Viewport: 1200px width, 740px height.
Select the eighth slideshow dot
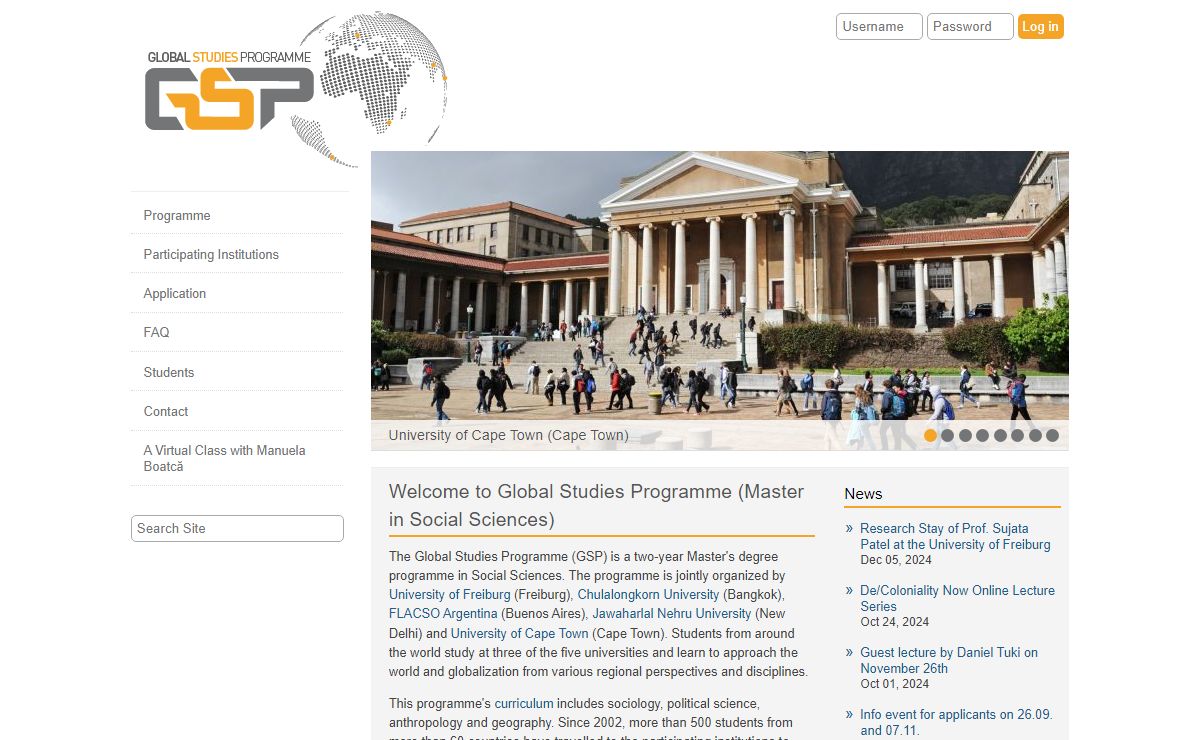(x=1052, y=435)
